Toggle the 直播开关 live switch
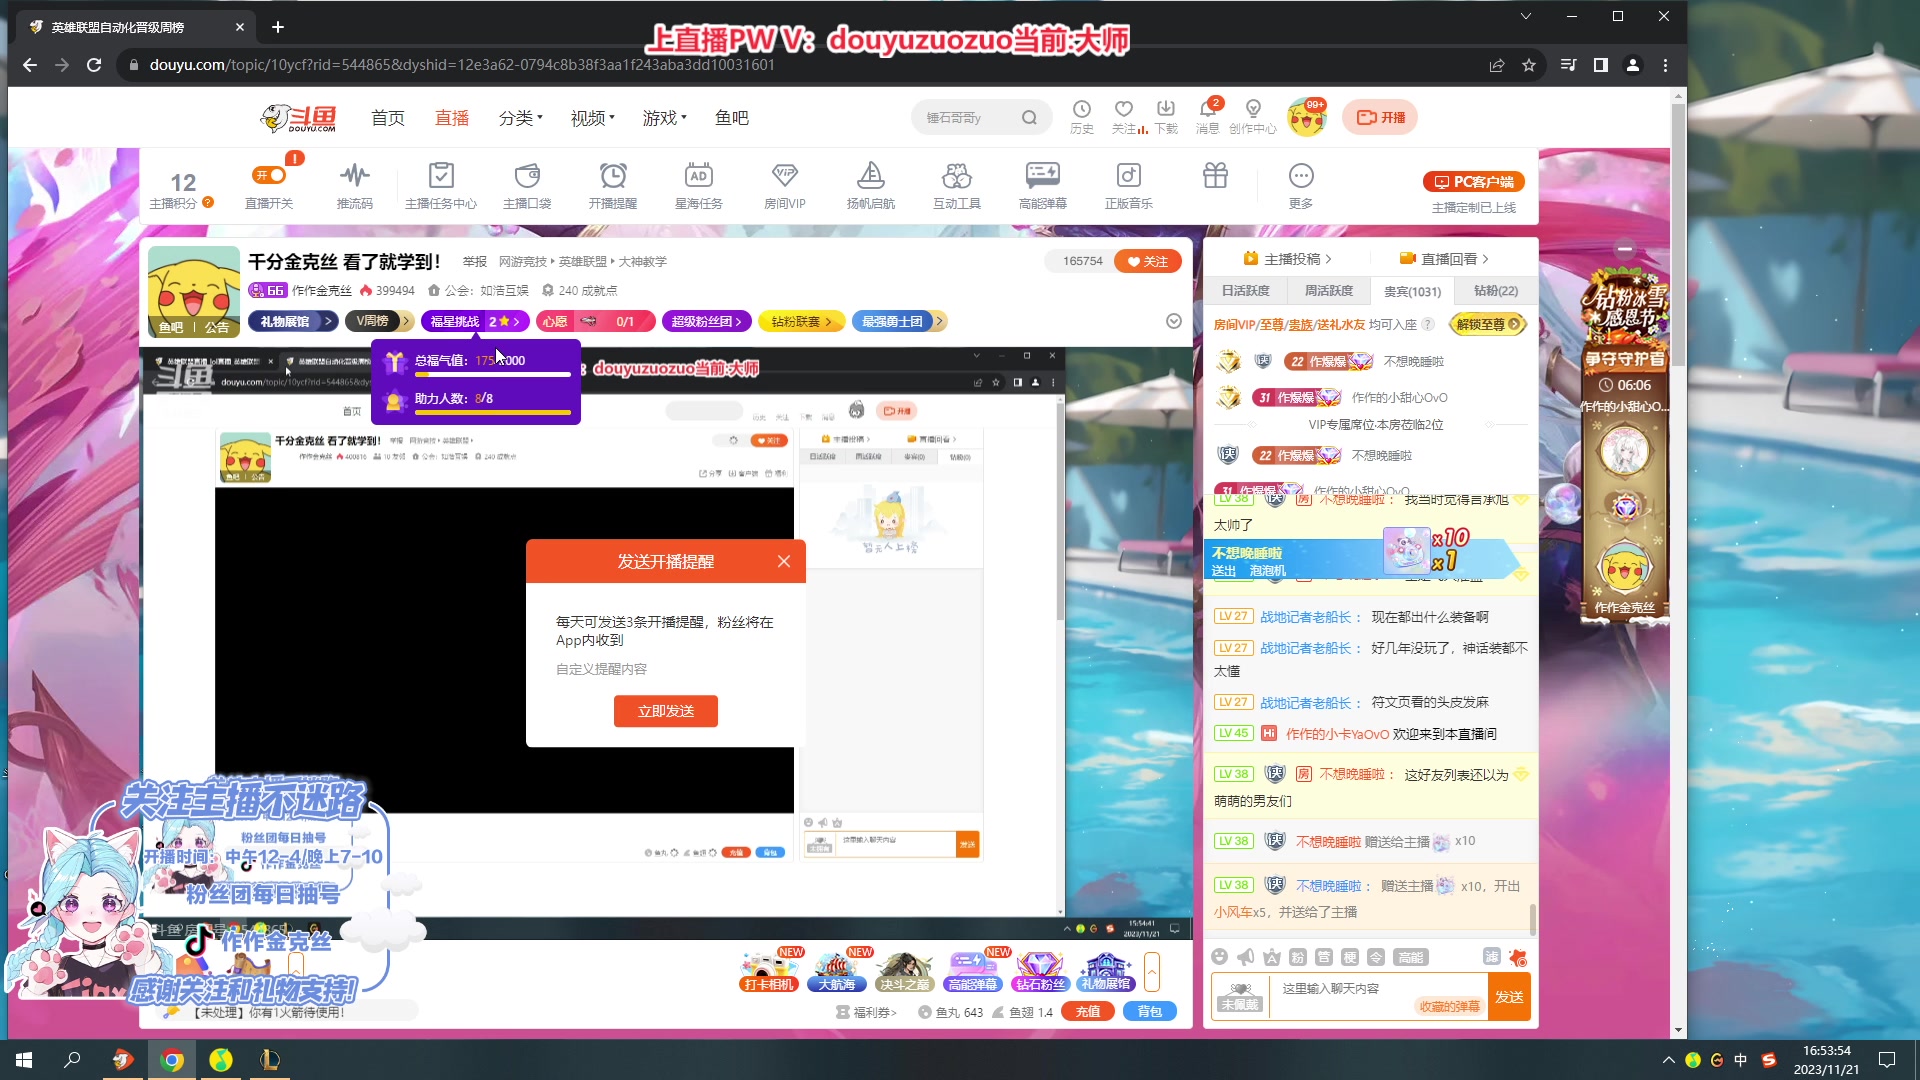The height and width of the screenshot is (1080, 1920). coord(269,175)
